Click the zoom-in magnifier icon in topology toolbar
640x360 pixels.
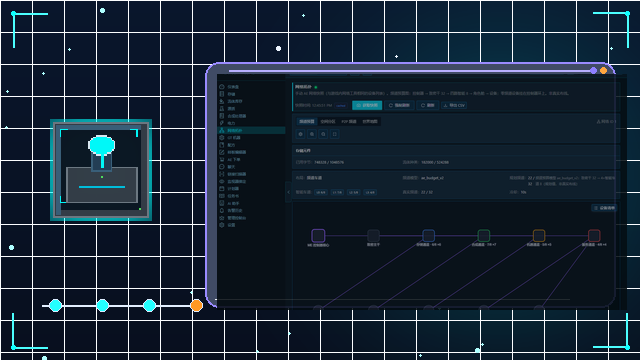click(x=312, y=134)
